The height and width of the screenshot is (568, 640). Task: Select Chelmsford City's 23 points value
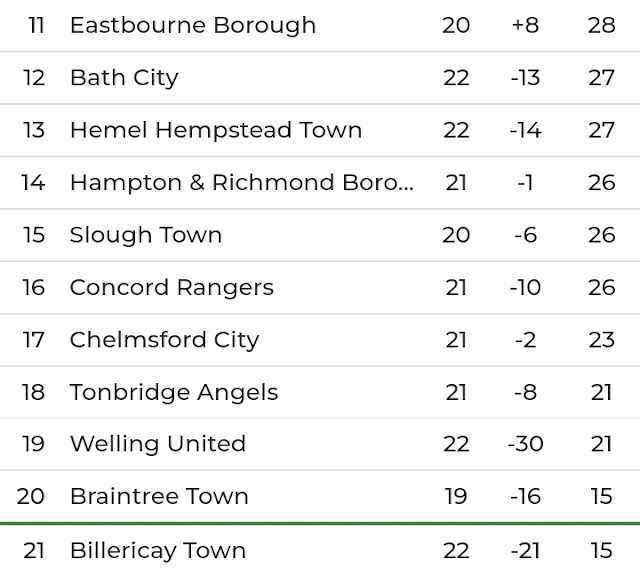(601, 340)
